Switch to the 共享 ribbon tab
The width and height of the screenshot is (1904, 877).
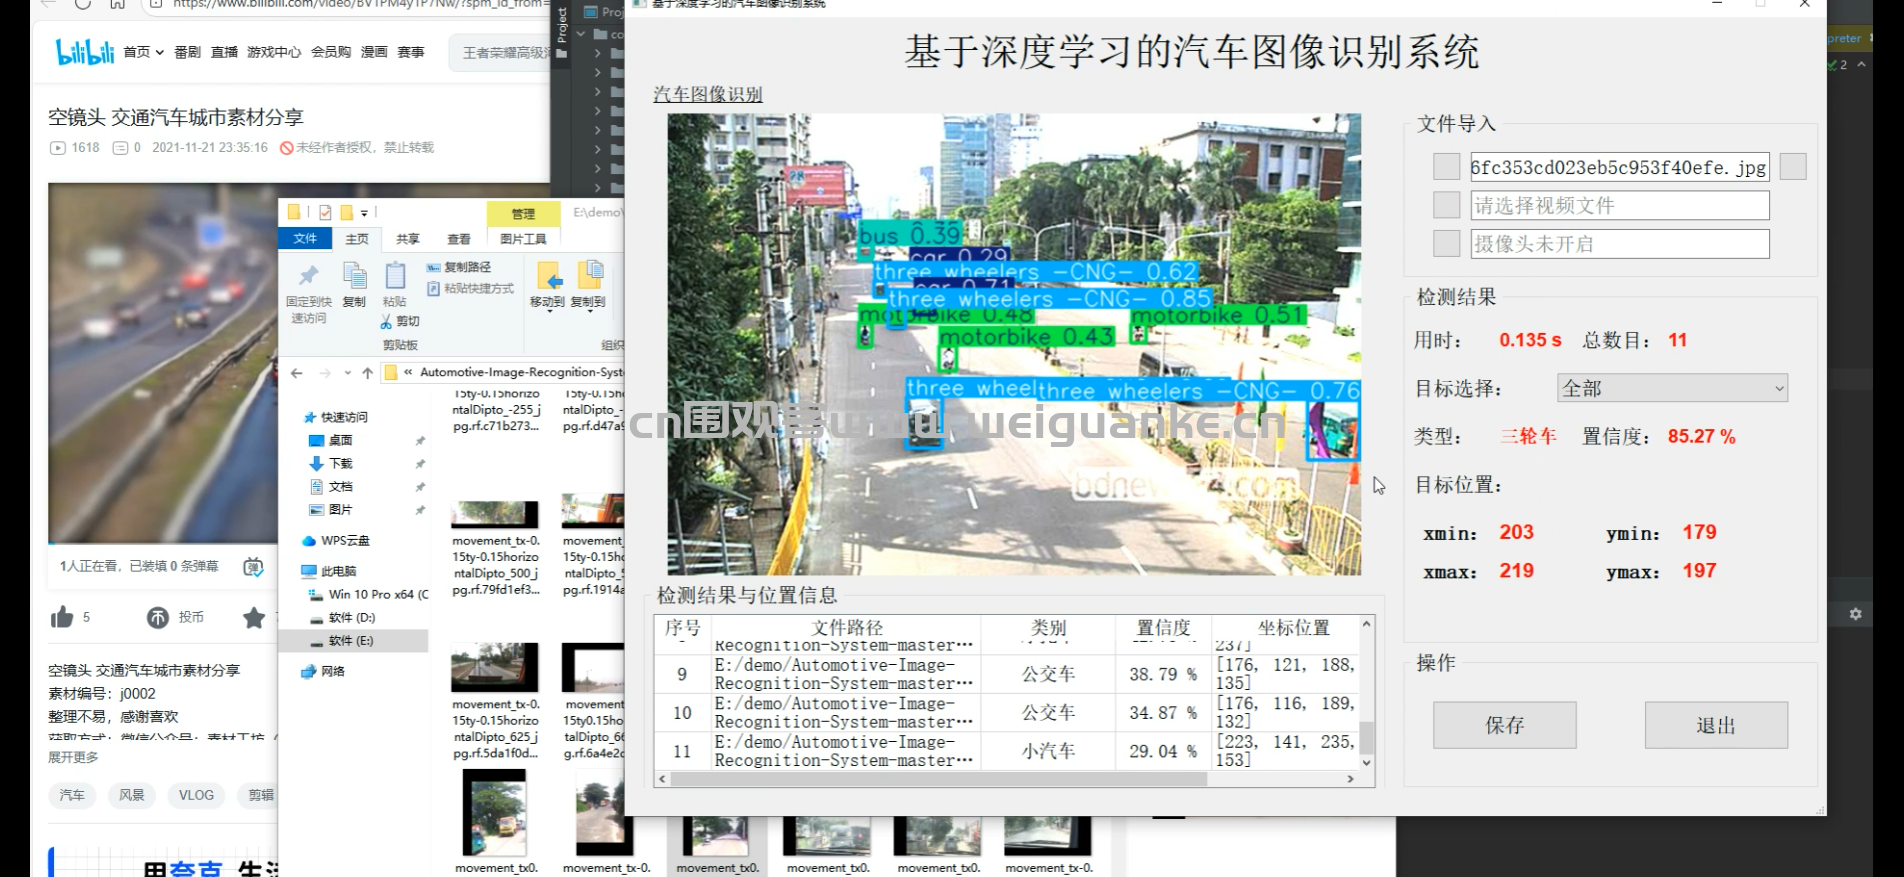[407, 239]
